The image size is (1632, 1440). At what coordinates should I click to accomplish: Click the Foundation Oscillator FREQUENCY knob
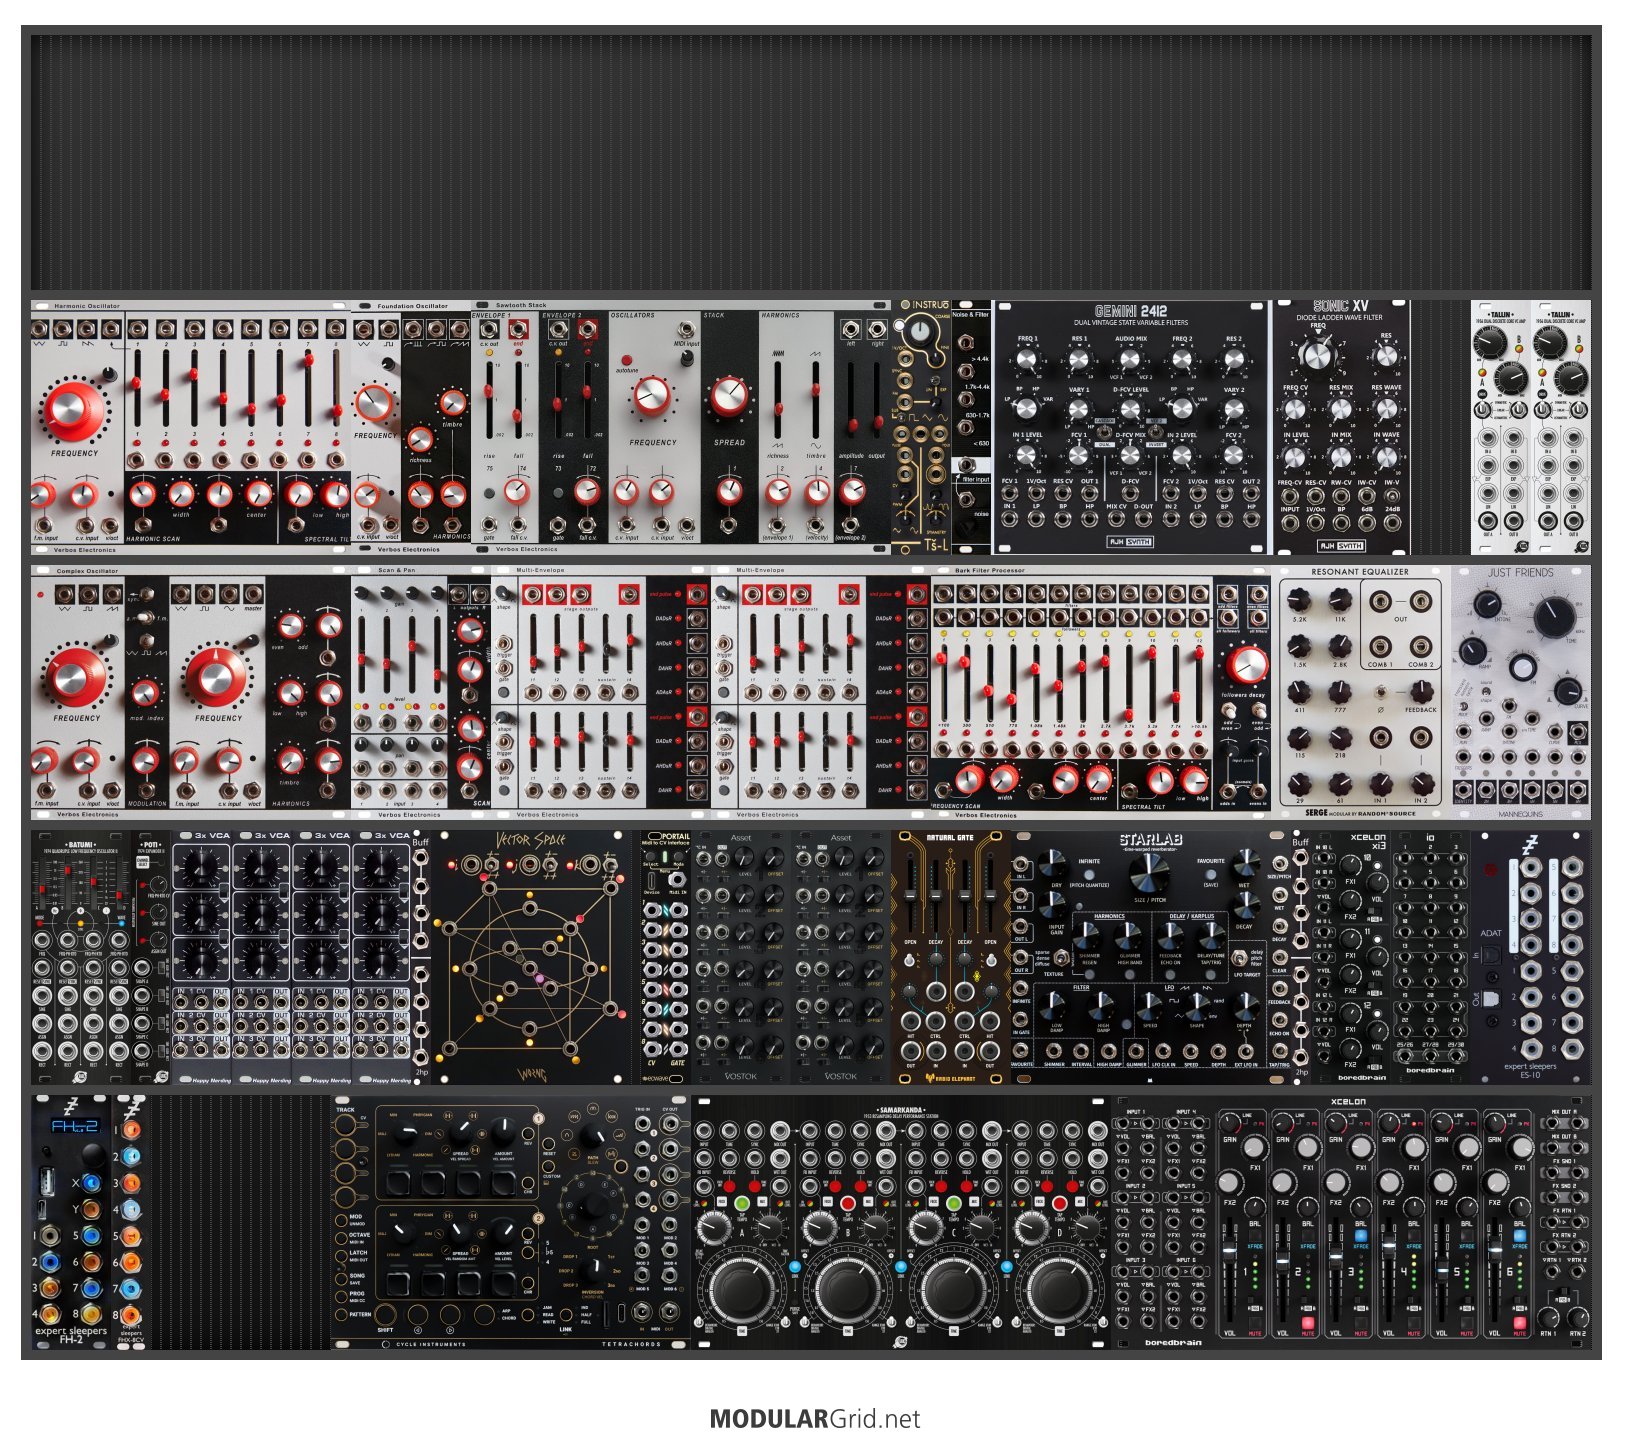click(372, 404)
